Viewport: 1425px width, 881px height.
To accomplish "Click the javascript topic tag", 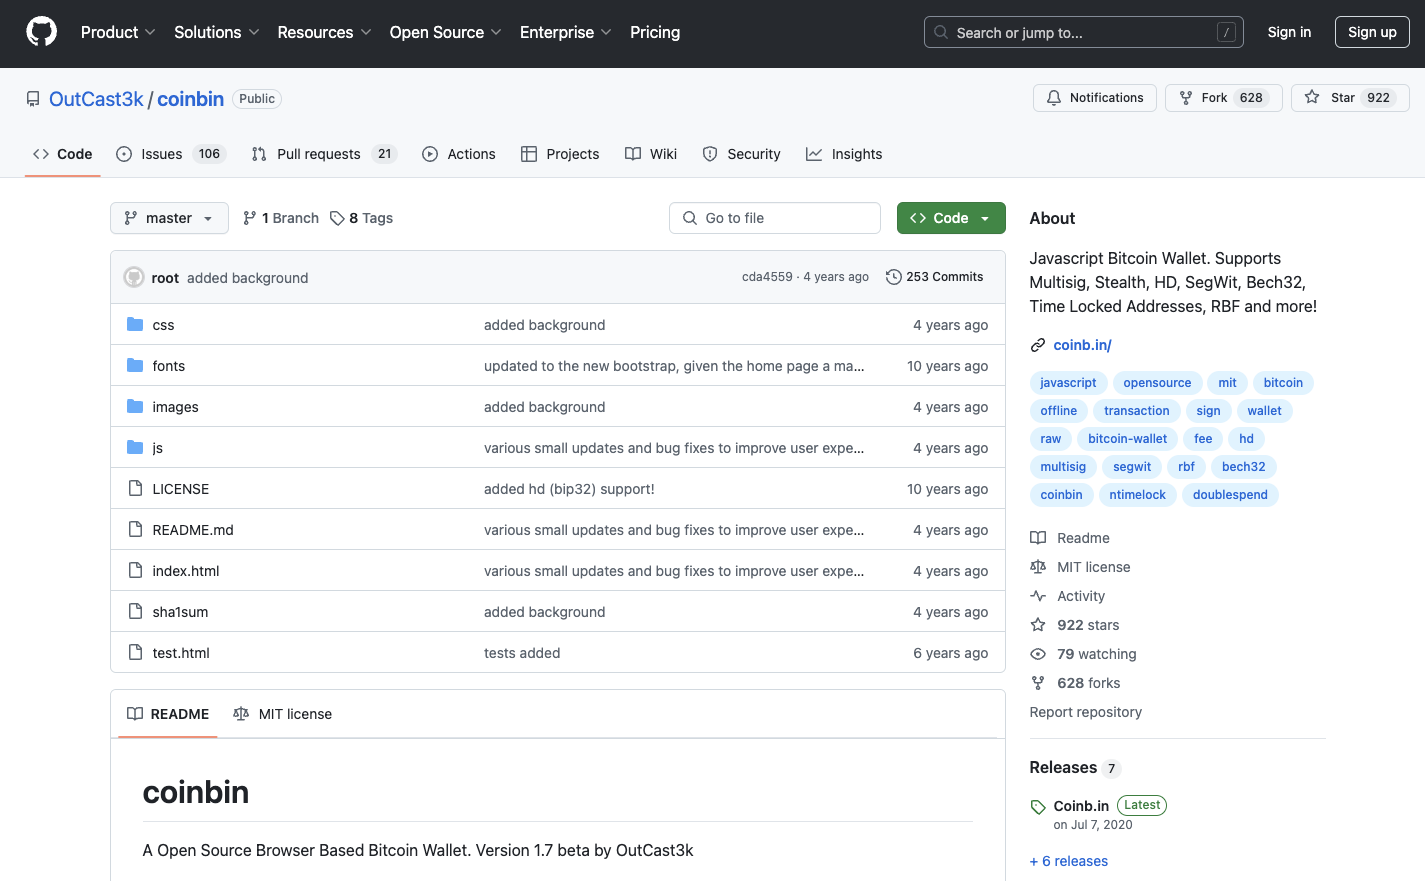I will pos(1068,383).
